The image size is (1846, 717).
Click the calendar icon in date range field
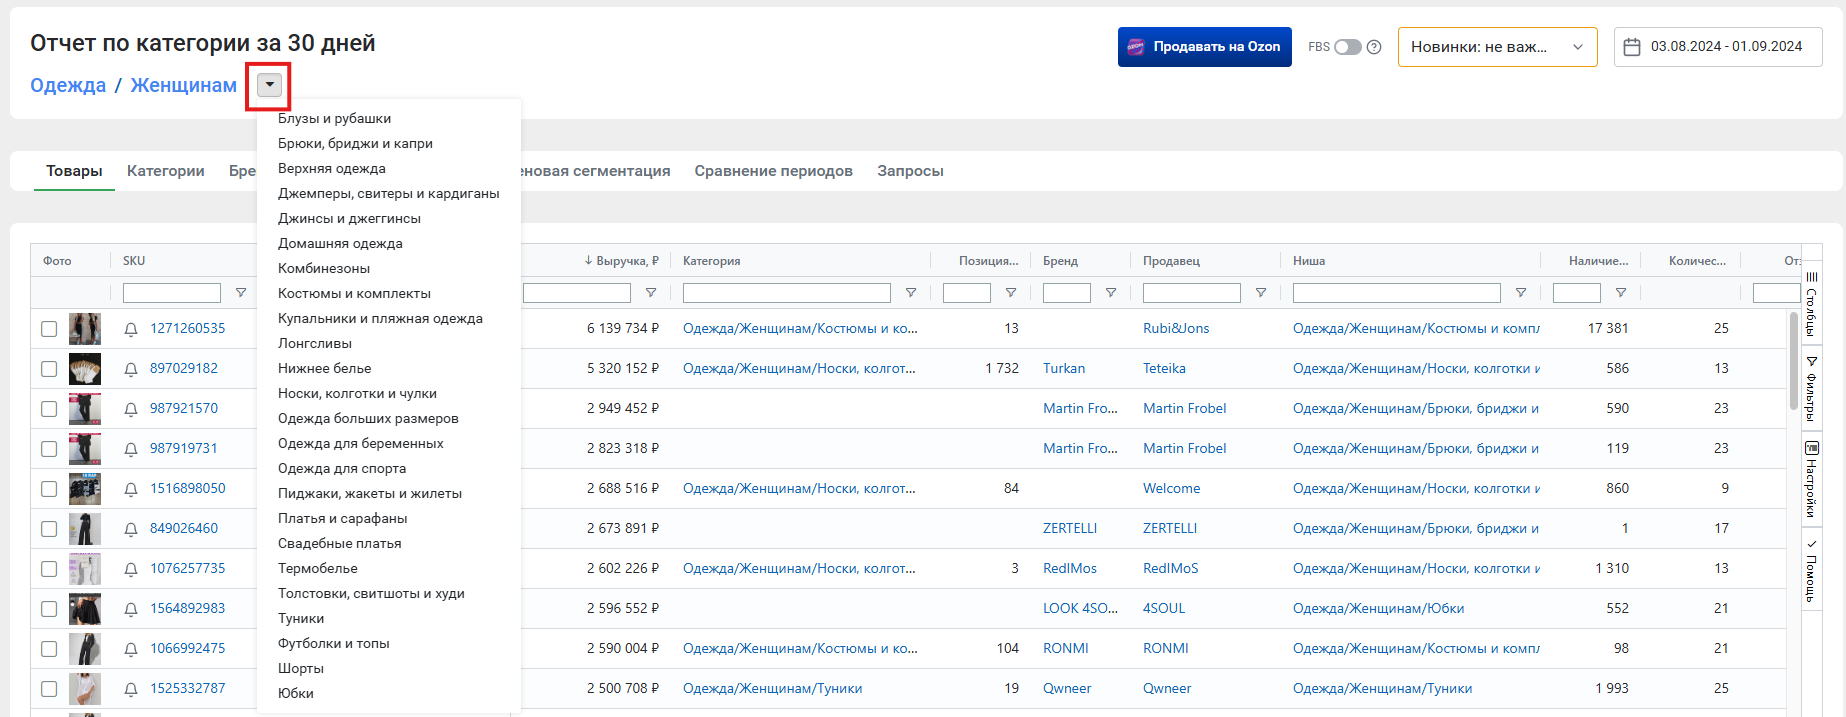pos(1632,47)
